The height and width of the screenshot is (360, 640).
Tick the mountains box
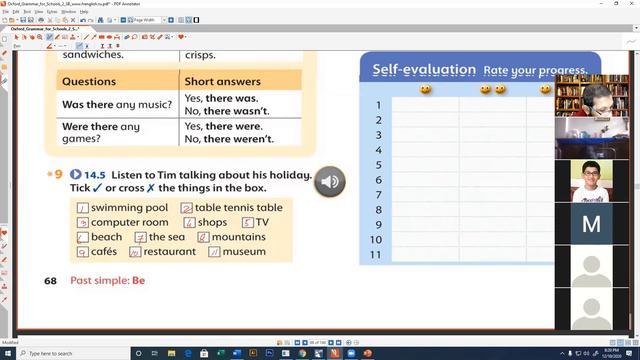[203, 238]
